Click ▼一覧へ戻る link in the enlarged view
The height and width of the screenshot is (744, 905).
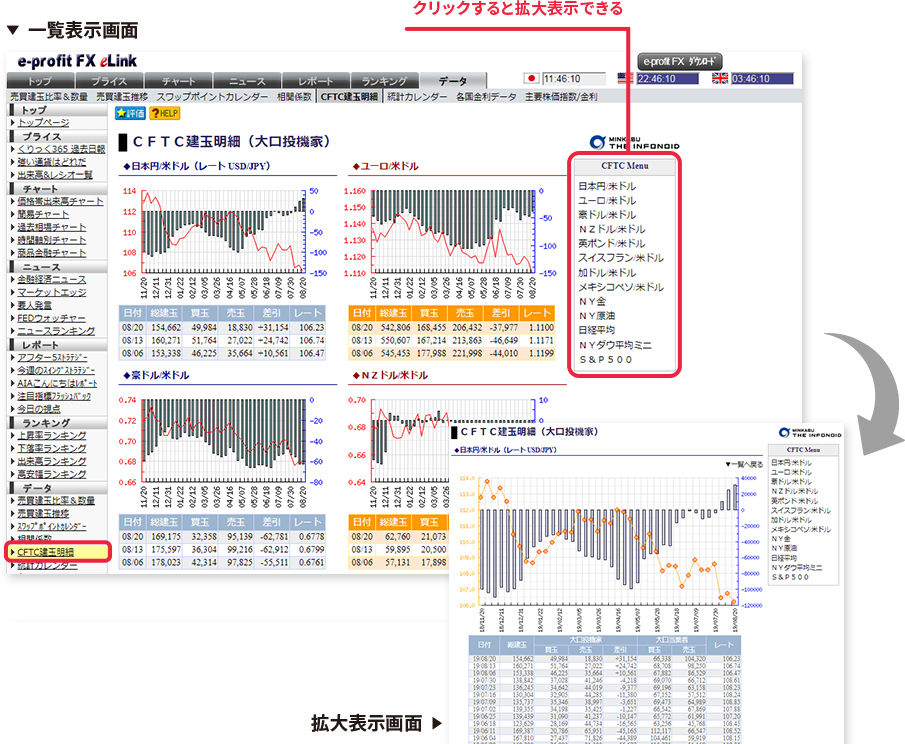click(744, 464)
